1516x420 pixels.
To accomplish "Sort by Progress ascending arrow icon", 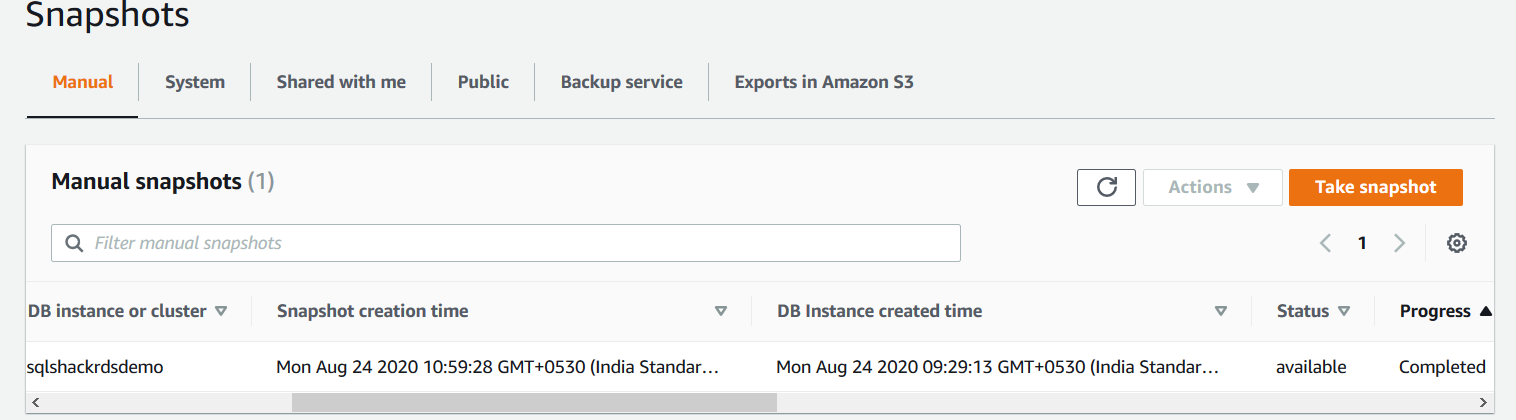I will point(1485,312).
